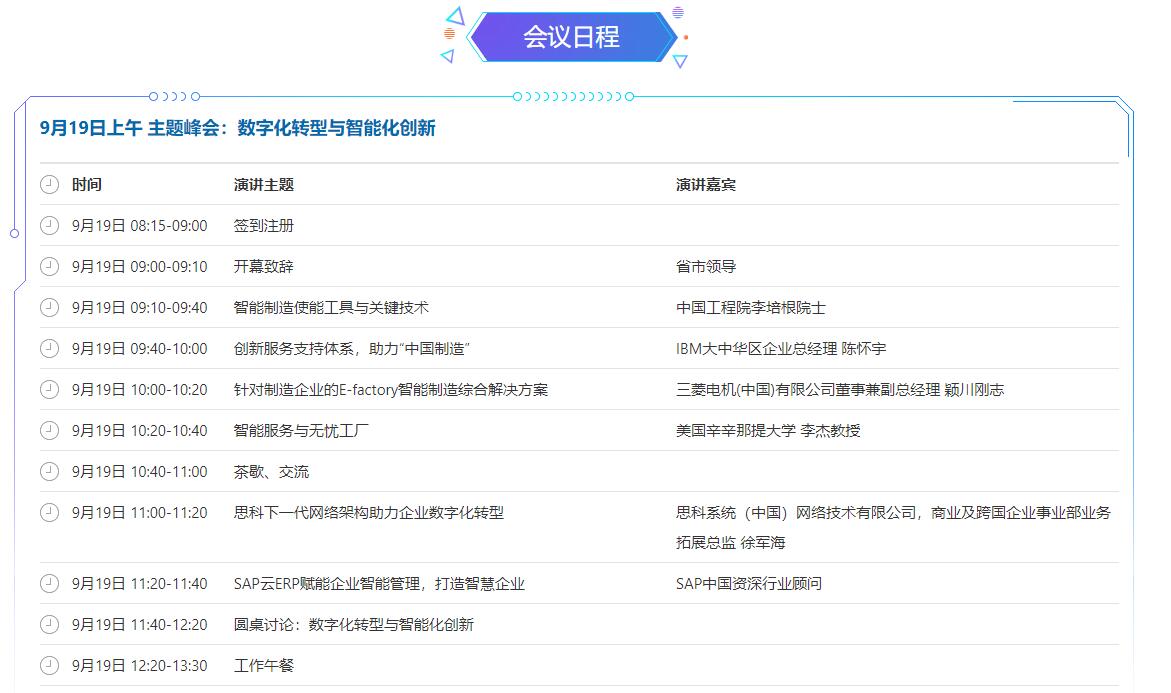Select the 9月19日上午 主题峰会 section heading
The image size is (1171, 693).
pos(238,128)
